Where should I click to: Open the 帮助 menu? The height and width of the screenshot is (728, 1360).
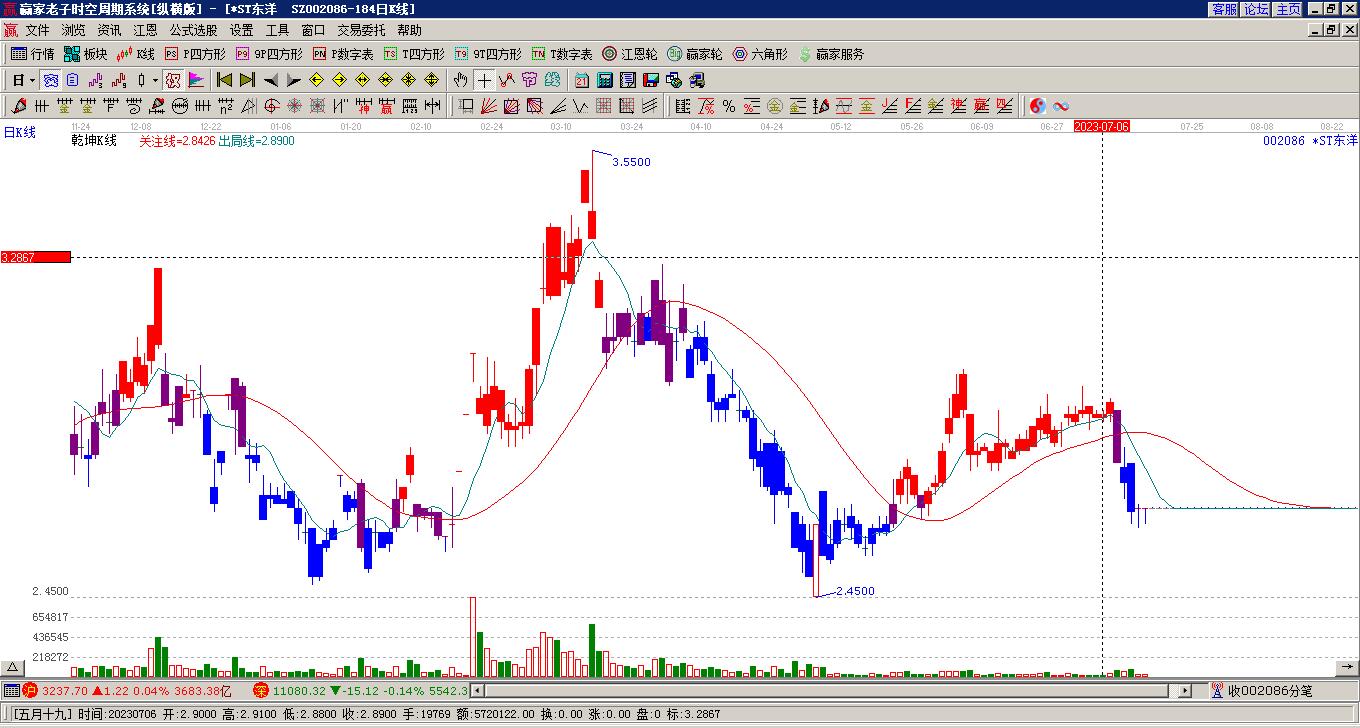pos(409,31)
